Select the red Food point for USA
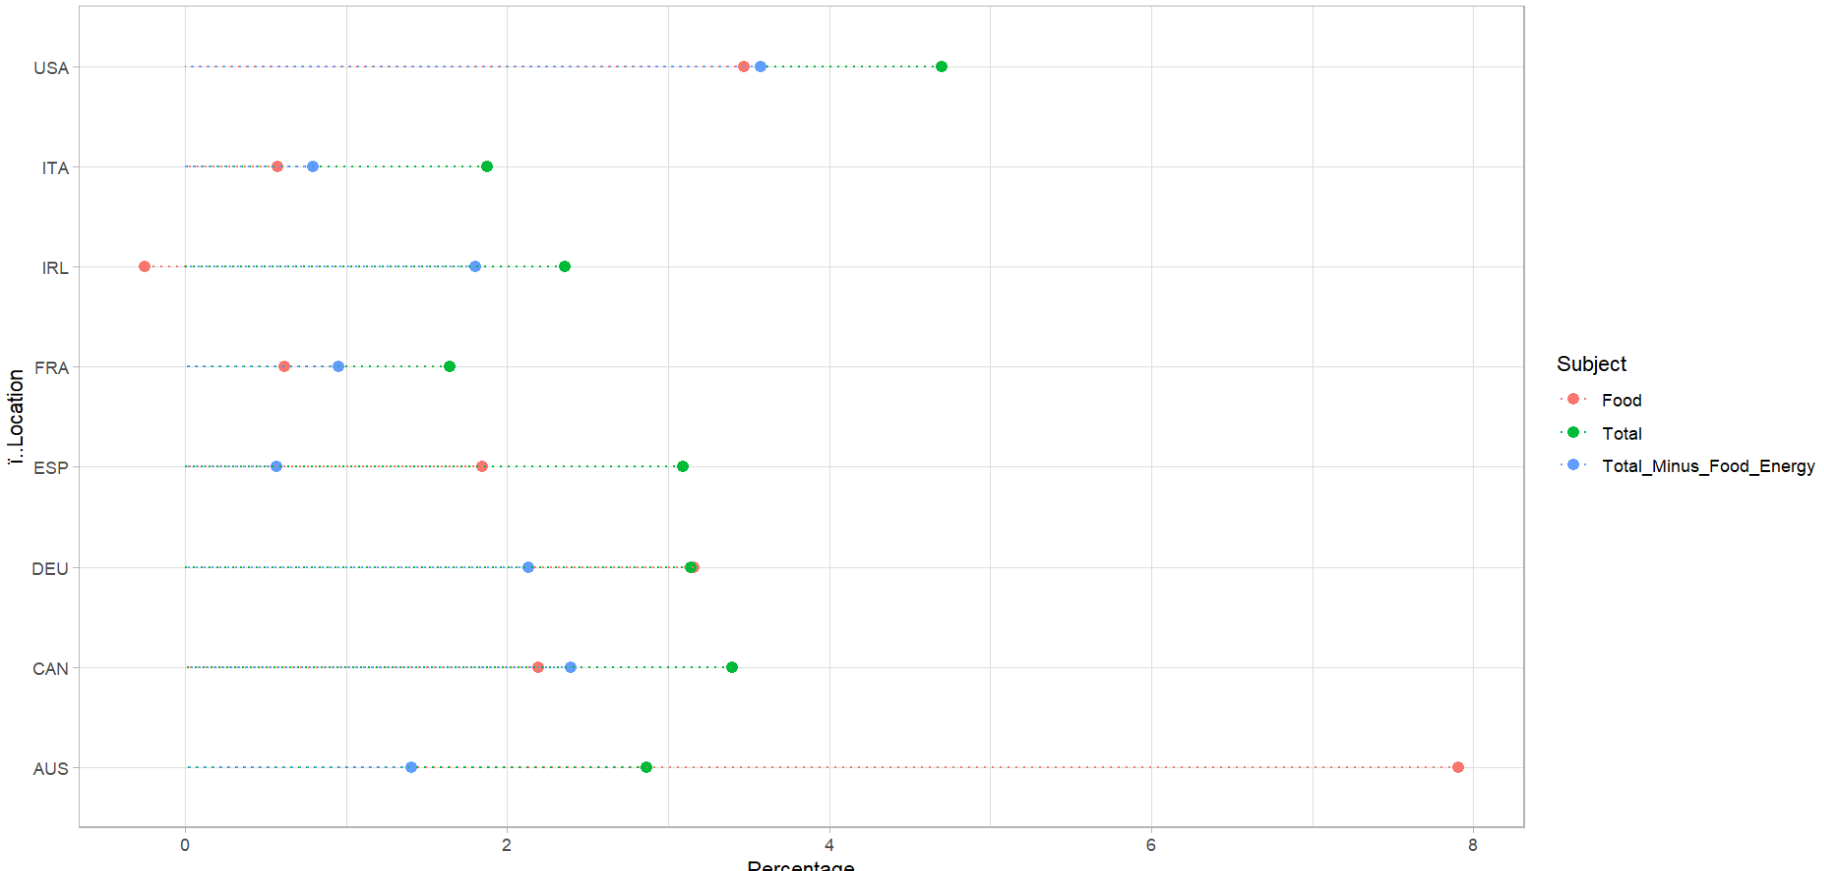Viewport: 1824px width, 871px height. (x=743, y=67)
